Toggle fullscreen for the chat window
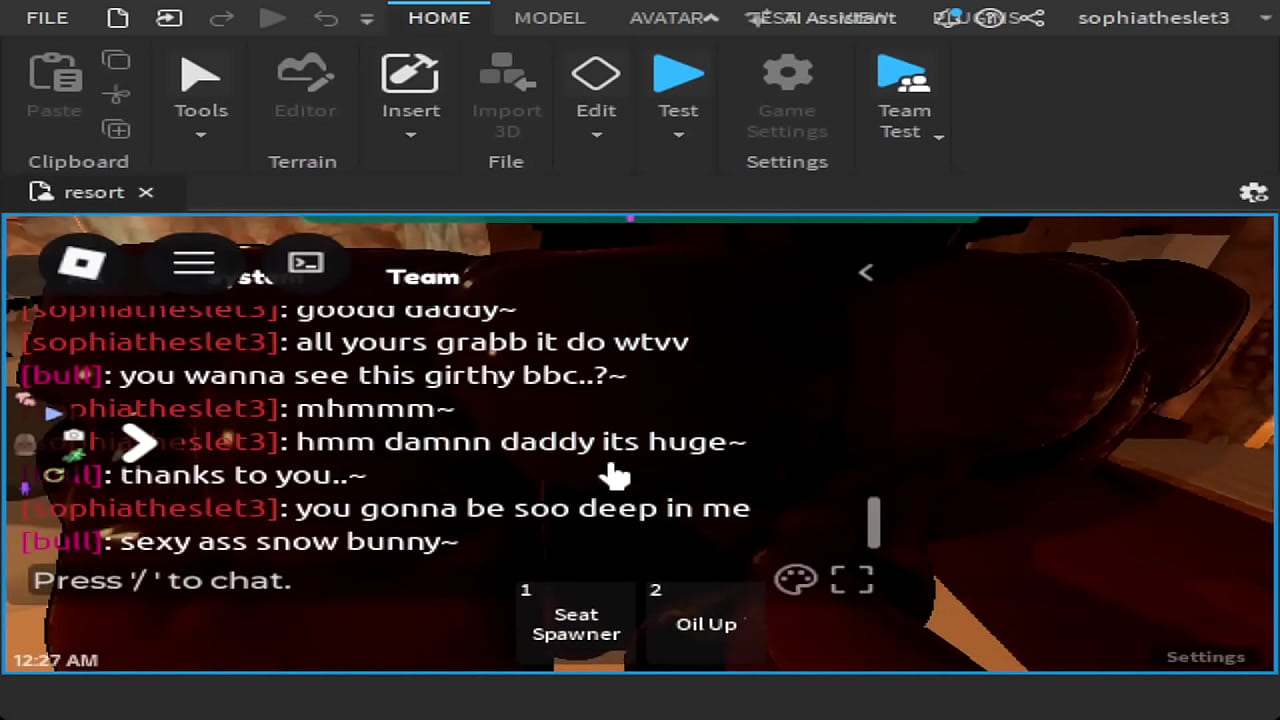This screenshot has width=1280, height=720. [852, 579]
